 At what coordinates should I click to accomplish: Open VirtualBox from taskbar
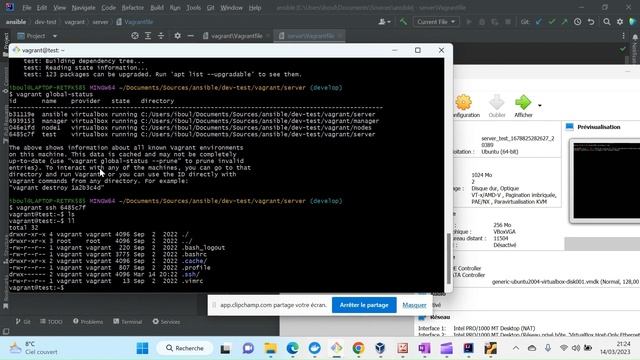coord(380,348)
